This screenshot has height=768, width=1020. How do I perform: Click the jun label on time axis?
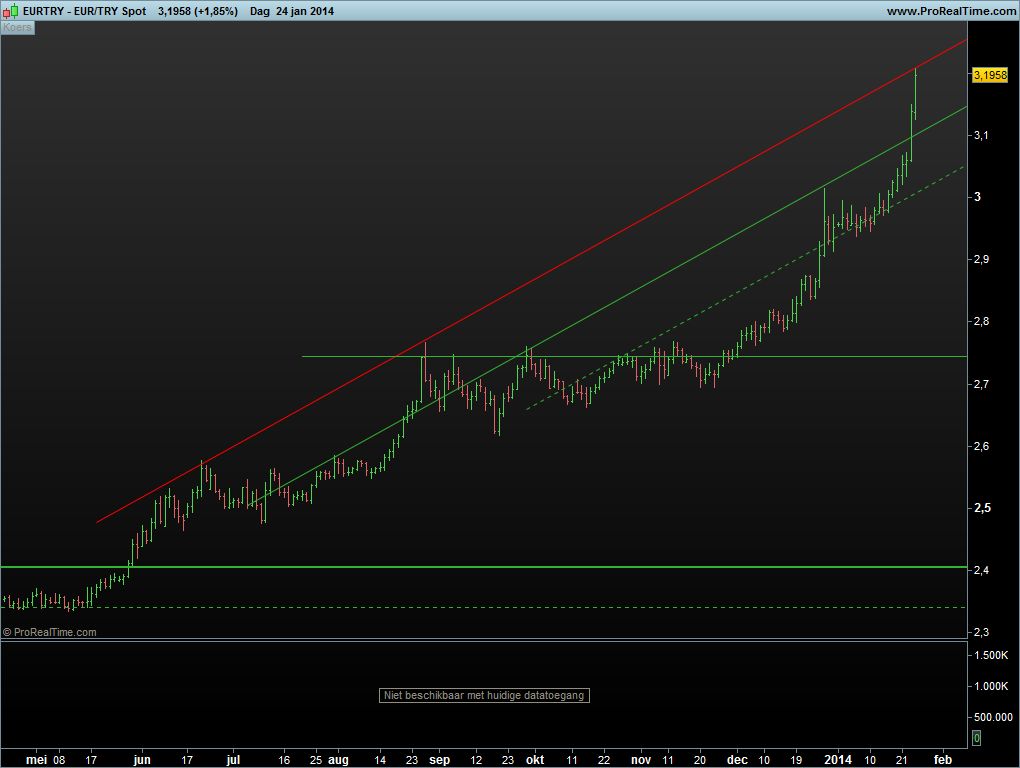[142, 759]
